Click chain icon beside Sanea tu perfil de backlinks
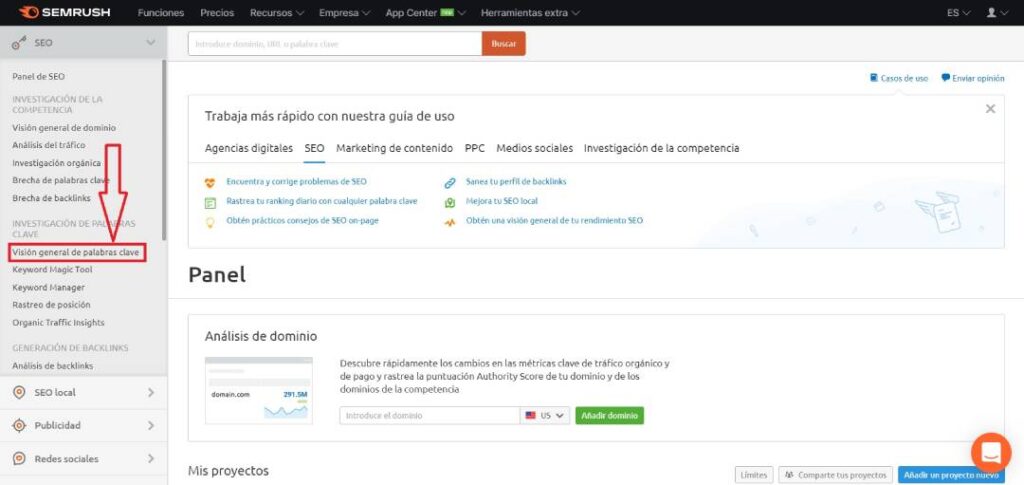Viewport: 1024px width, 485px height. point(449,183)
